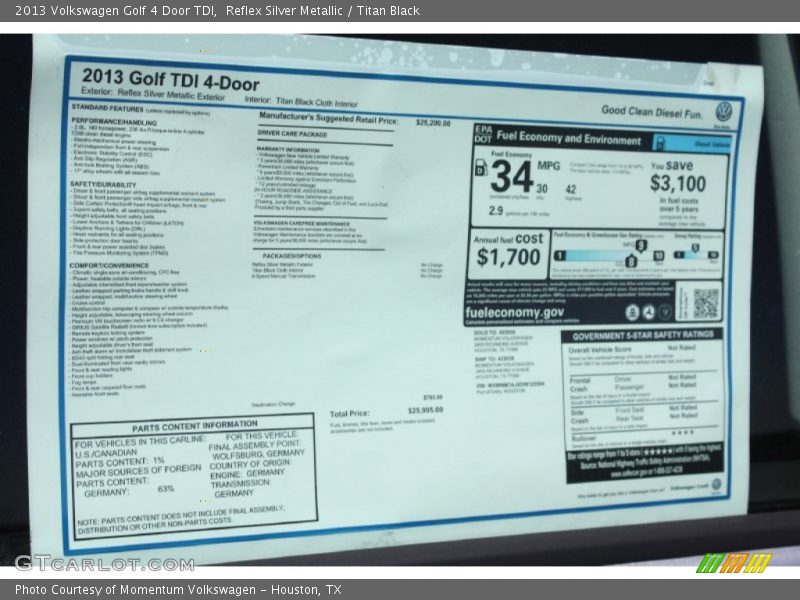This screenshot has width=800, height=600.
Task: Click the fuel pump icon beside 34 MPG
Action: coord(481,170)
